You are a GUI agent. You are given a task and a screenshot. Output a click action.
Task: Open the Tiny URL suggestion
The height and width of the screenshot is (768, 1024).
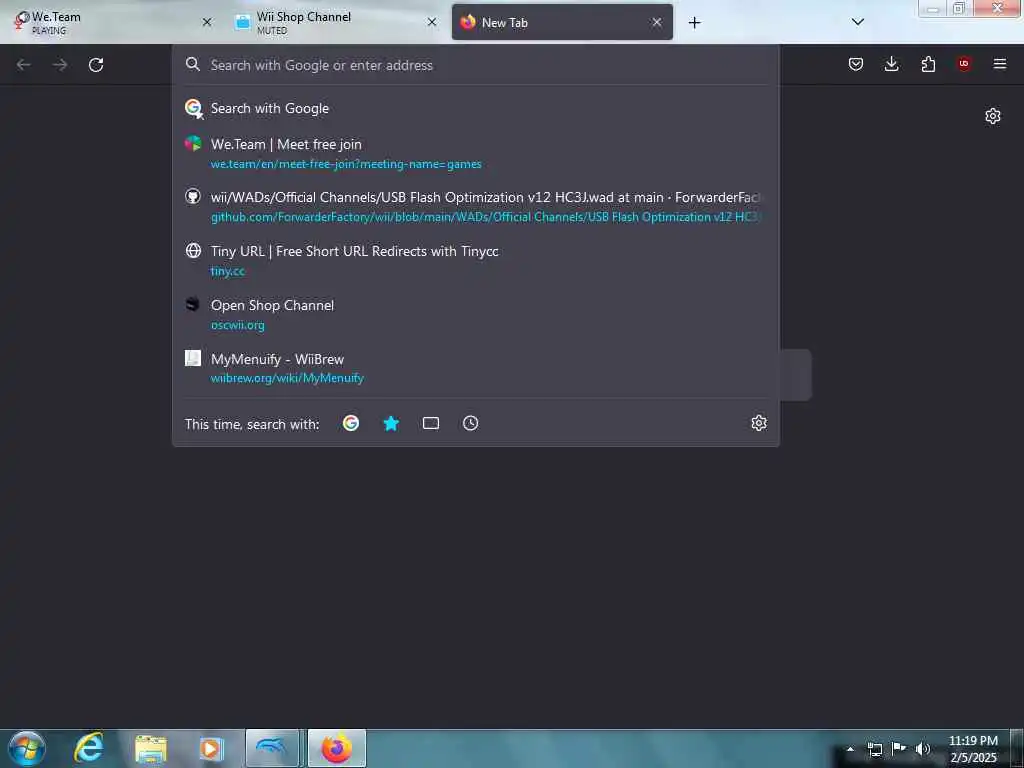click(x=475, y=261)
